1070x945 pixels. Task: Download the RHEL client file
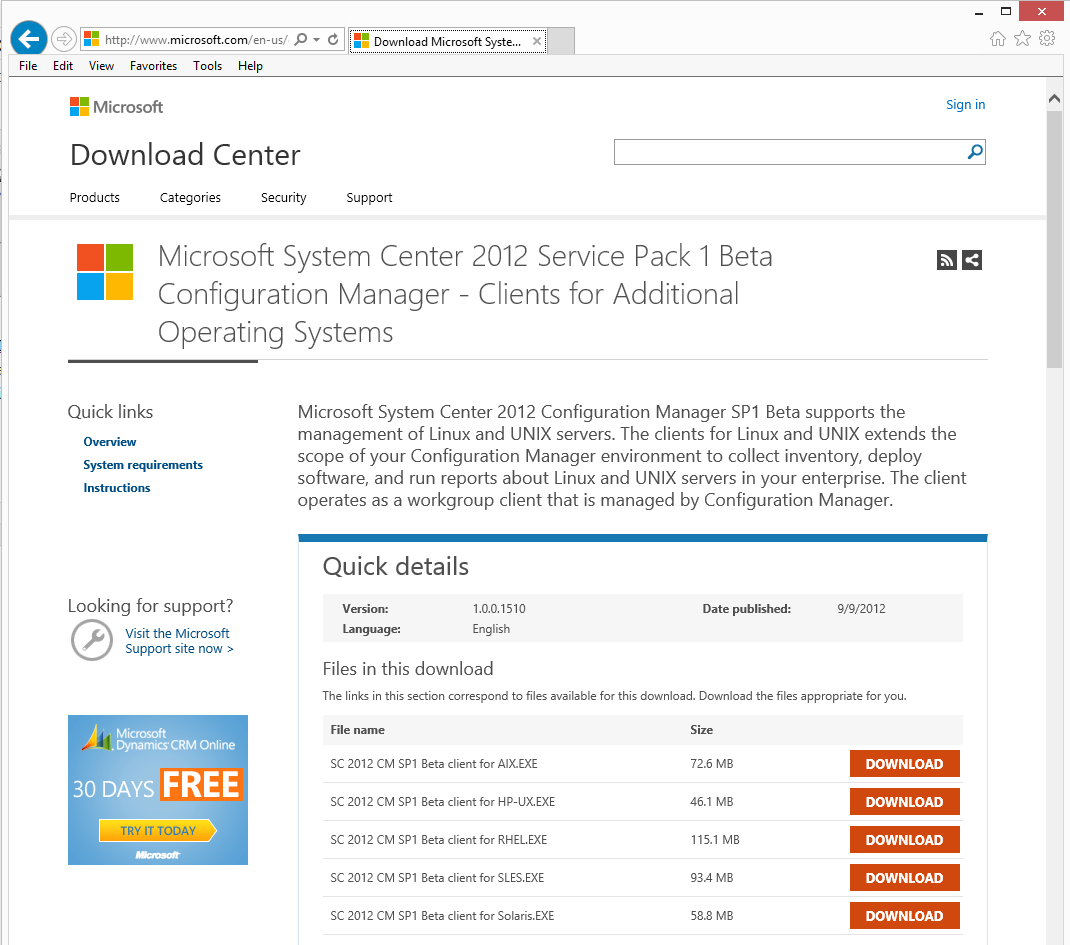pyautogui.click(x=904, y=840)
